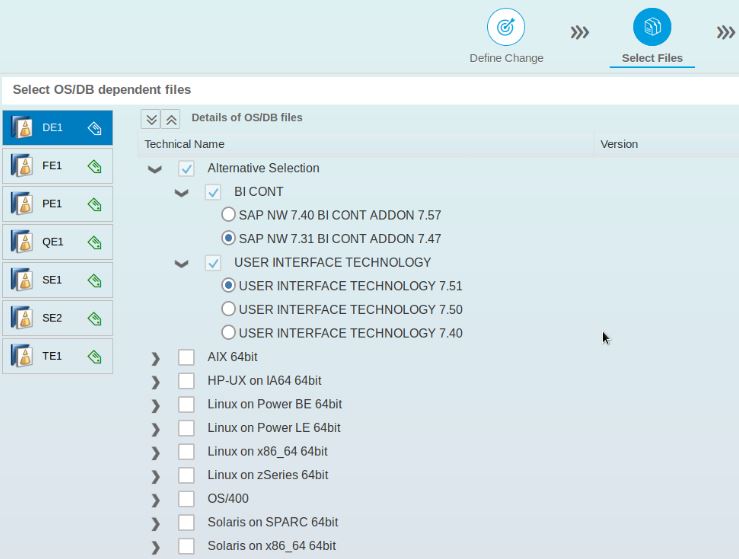Click the tag icon next to DE1
739x559 pixels.
pyautogui.click(x=95, y=128)
